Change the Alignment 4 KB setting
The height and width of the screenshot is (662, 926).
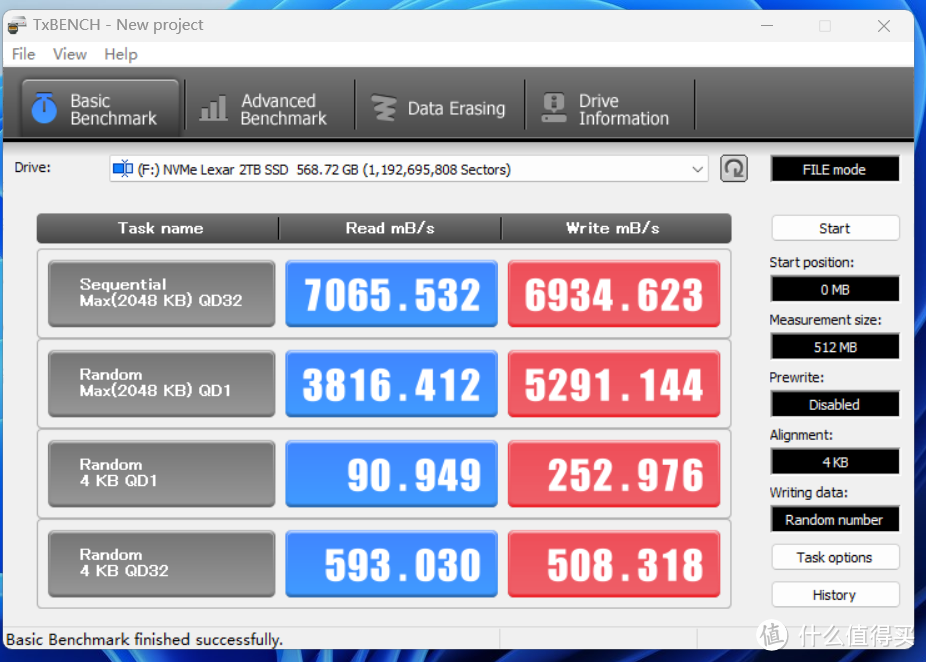coord(835,462)
